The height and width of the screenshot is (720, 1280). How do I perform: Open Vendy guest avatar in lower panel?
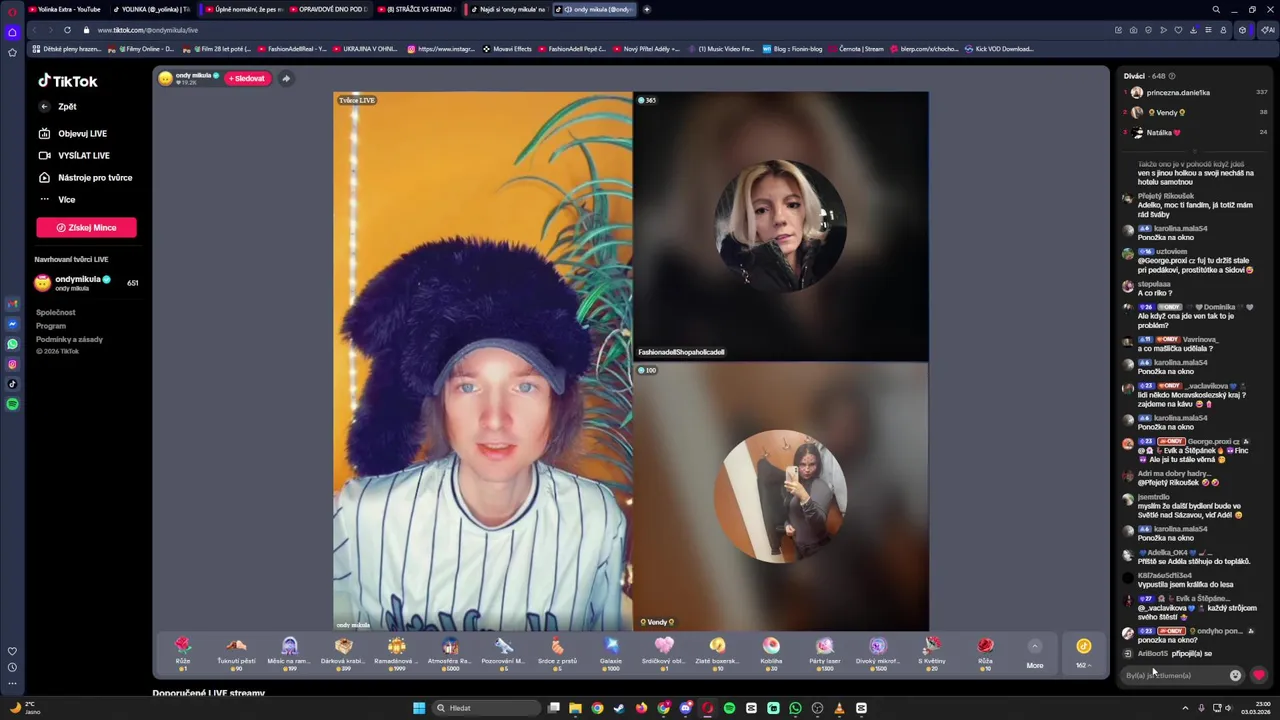(x=783, y=496)
